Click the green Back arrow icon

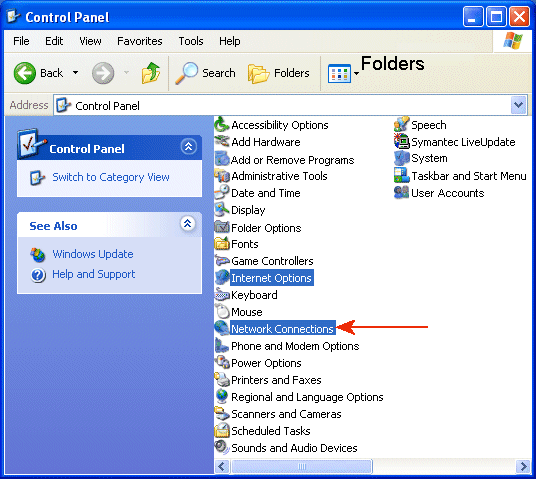(25, 73)
